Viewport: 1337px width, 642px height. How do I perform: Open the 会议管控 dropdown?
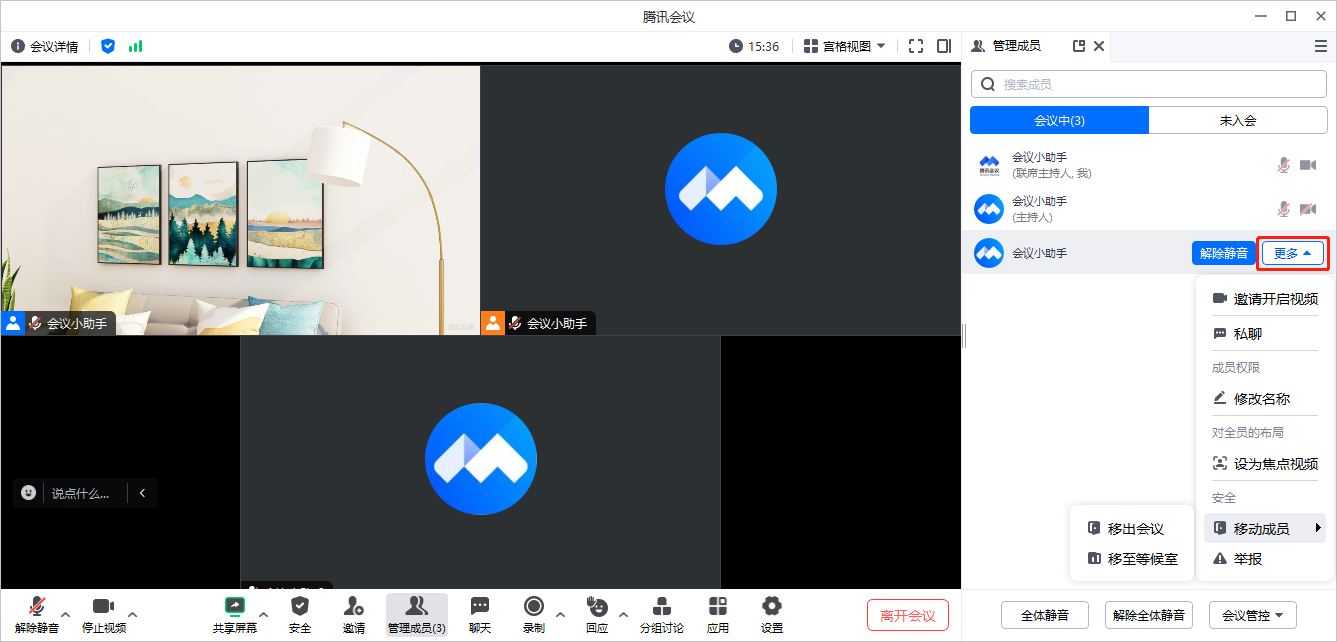coord(1253,615)
